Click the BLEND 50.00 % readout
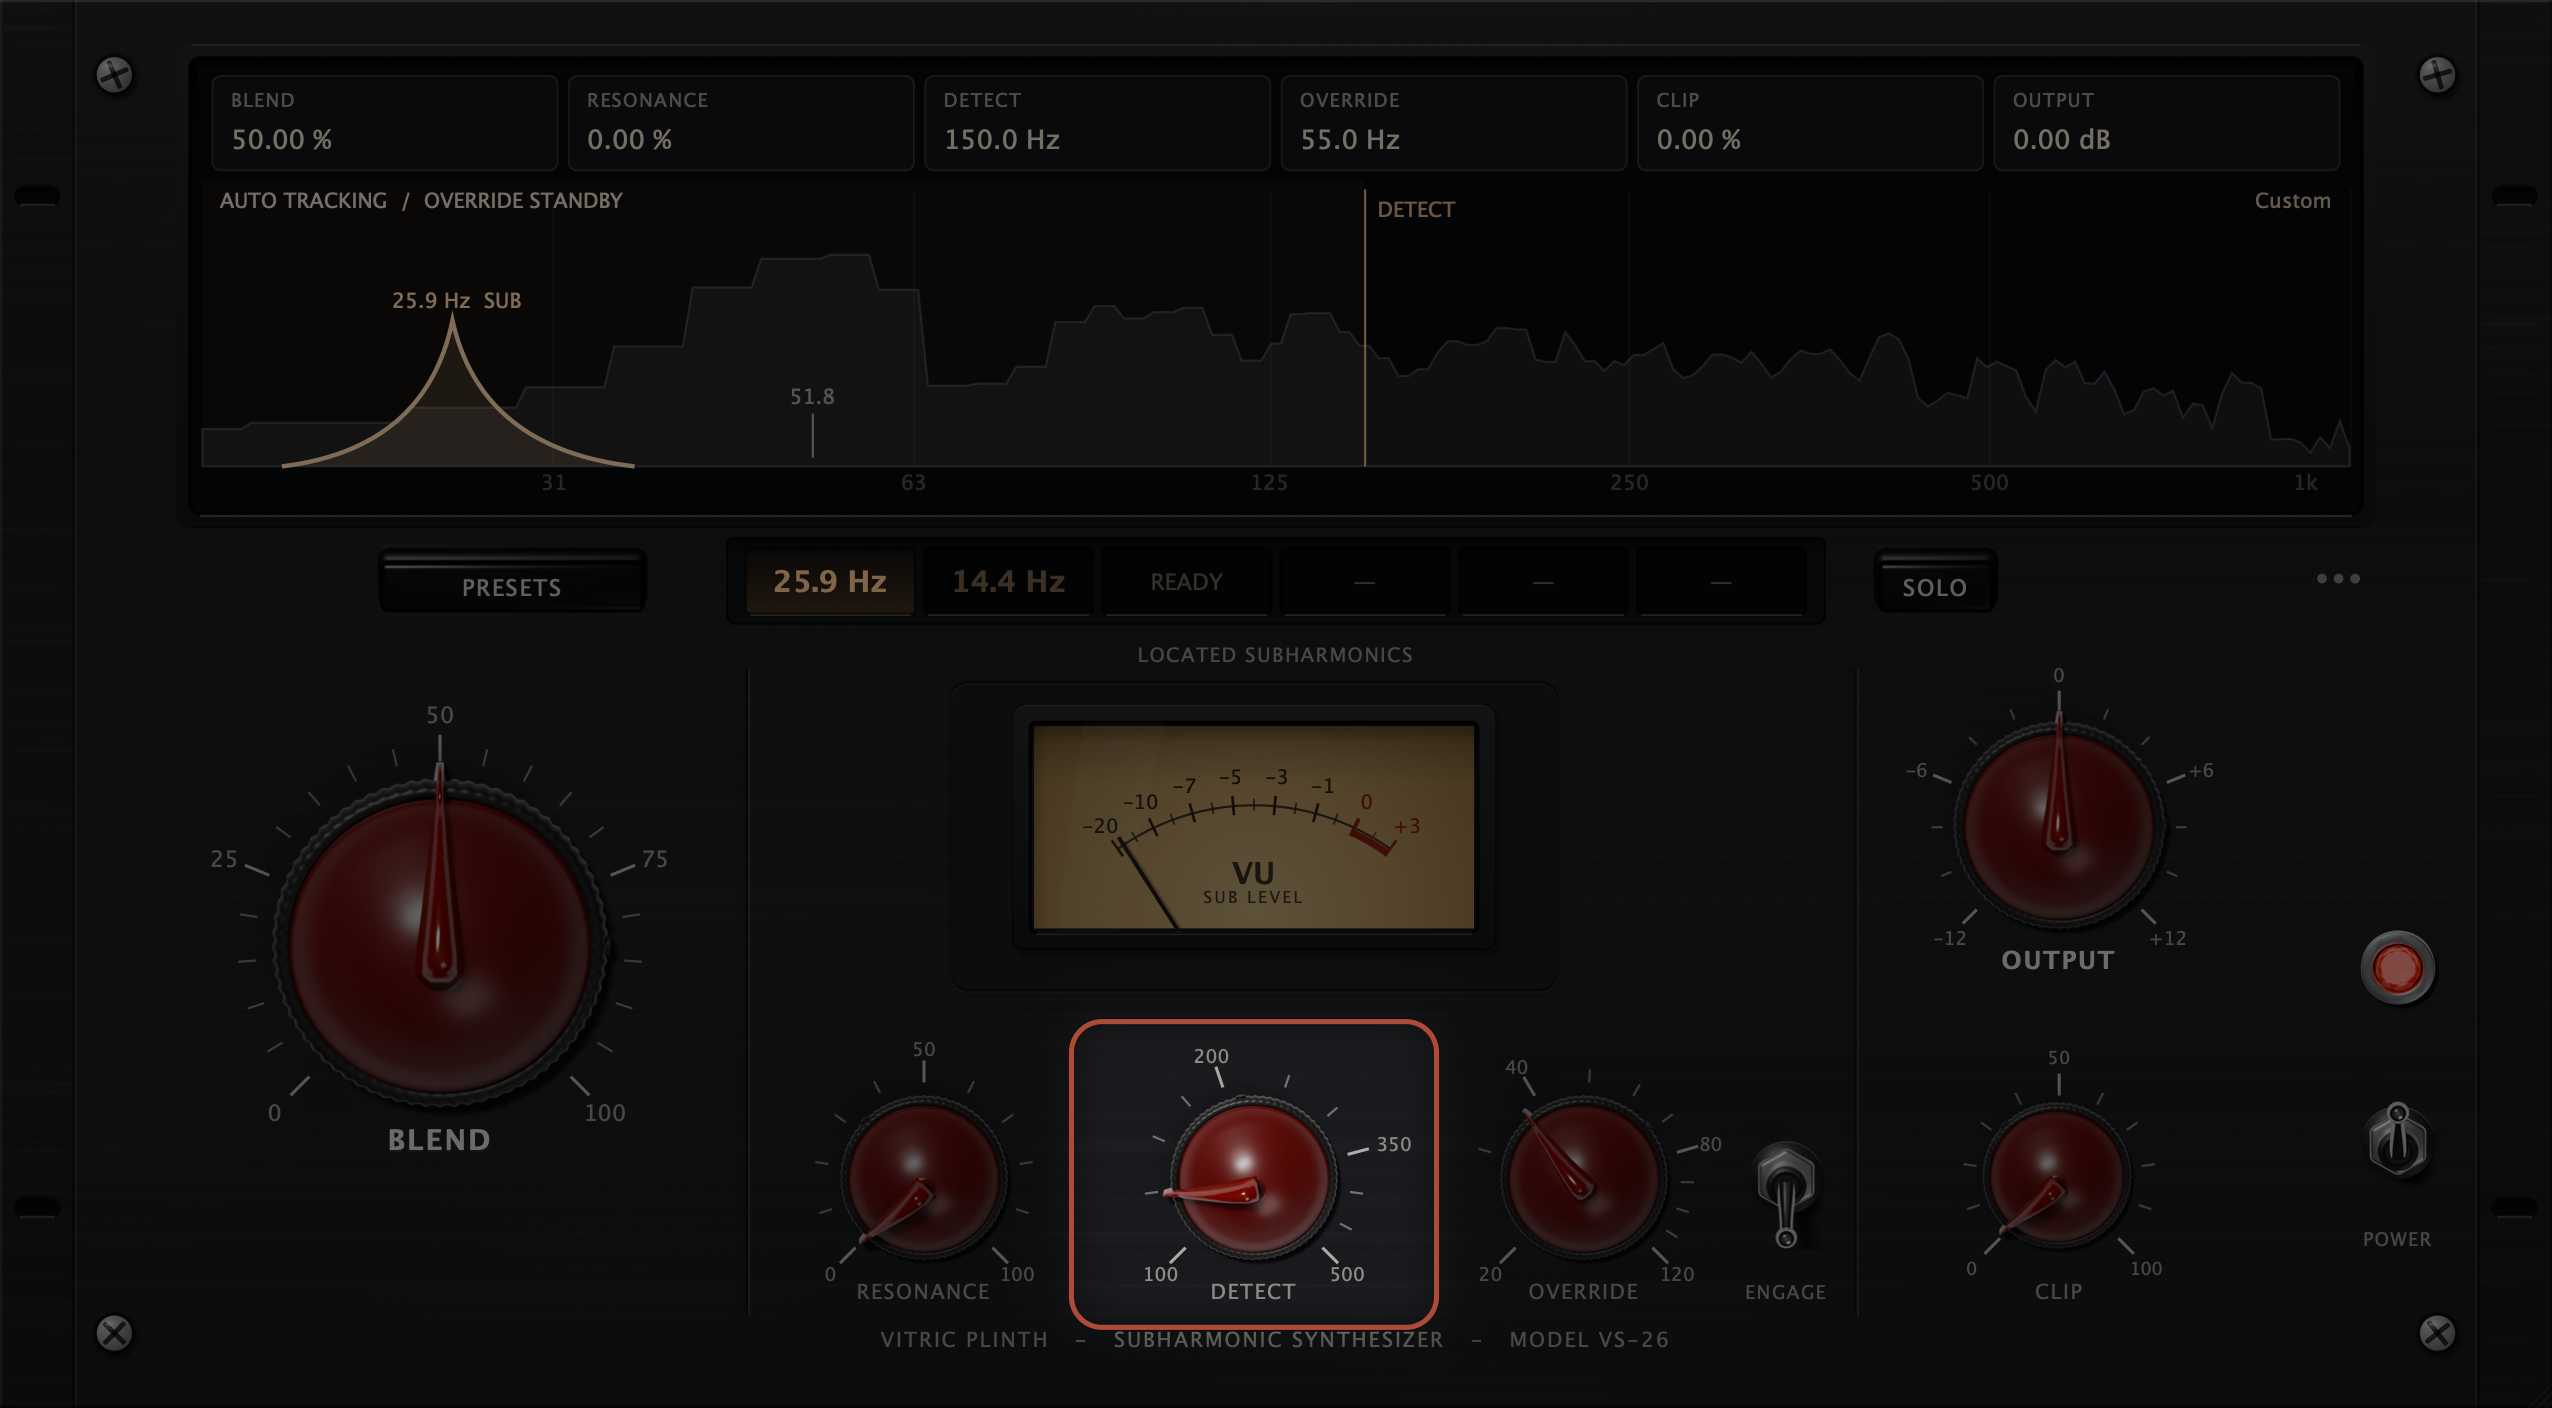This screenshot has height=1408, width=2552. pos(384,123)
